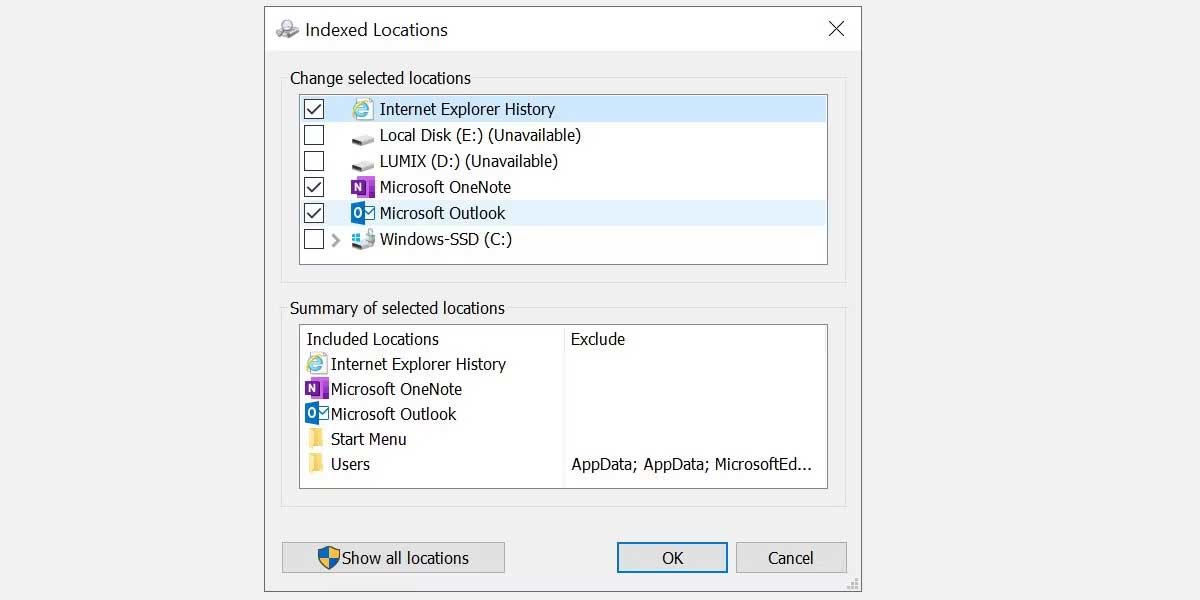Image resolution: width=1200 pixels, height=600 pixels.
Task: Uncheck Internet Explorer History
Action: pos(314,108)
